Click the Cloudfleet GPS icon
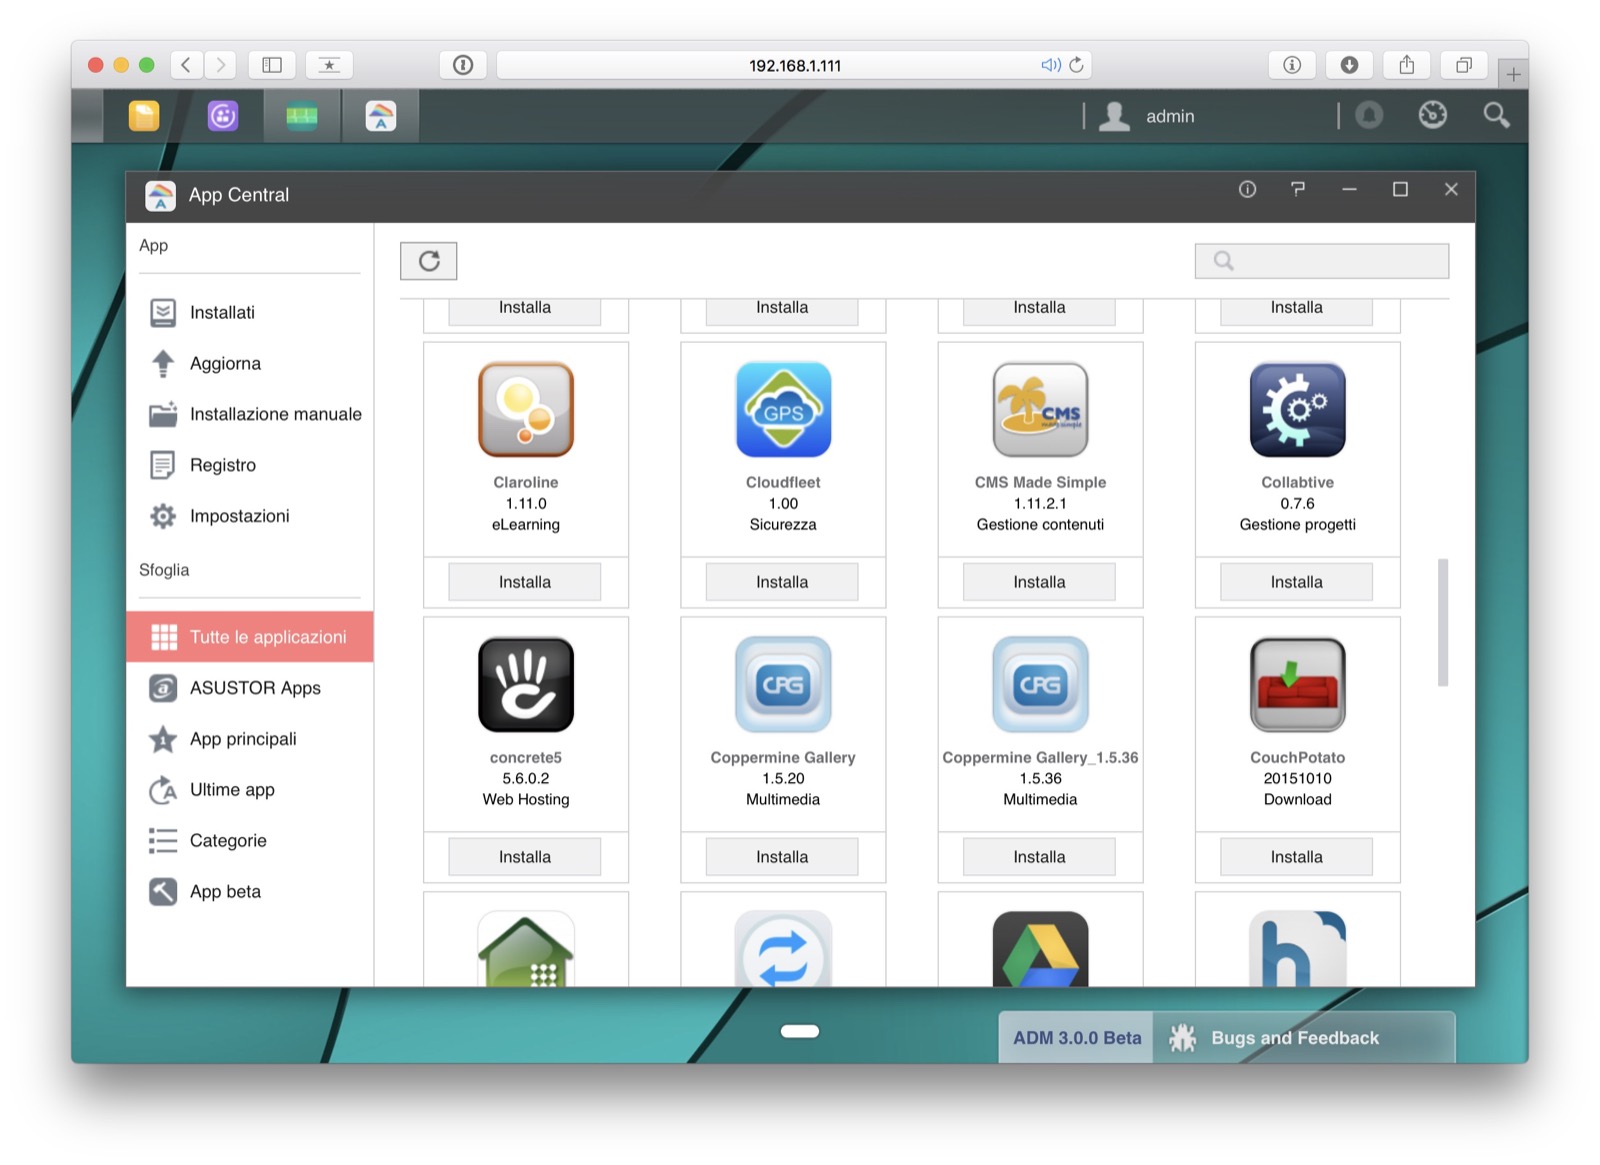The height and width of the screenshot is (1165, 1600). pyautogui.click(x=783, y=409)
